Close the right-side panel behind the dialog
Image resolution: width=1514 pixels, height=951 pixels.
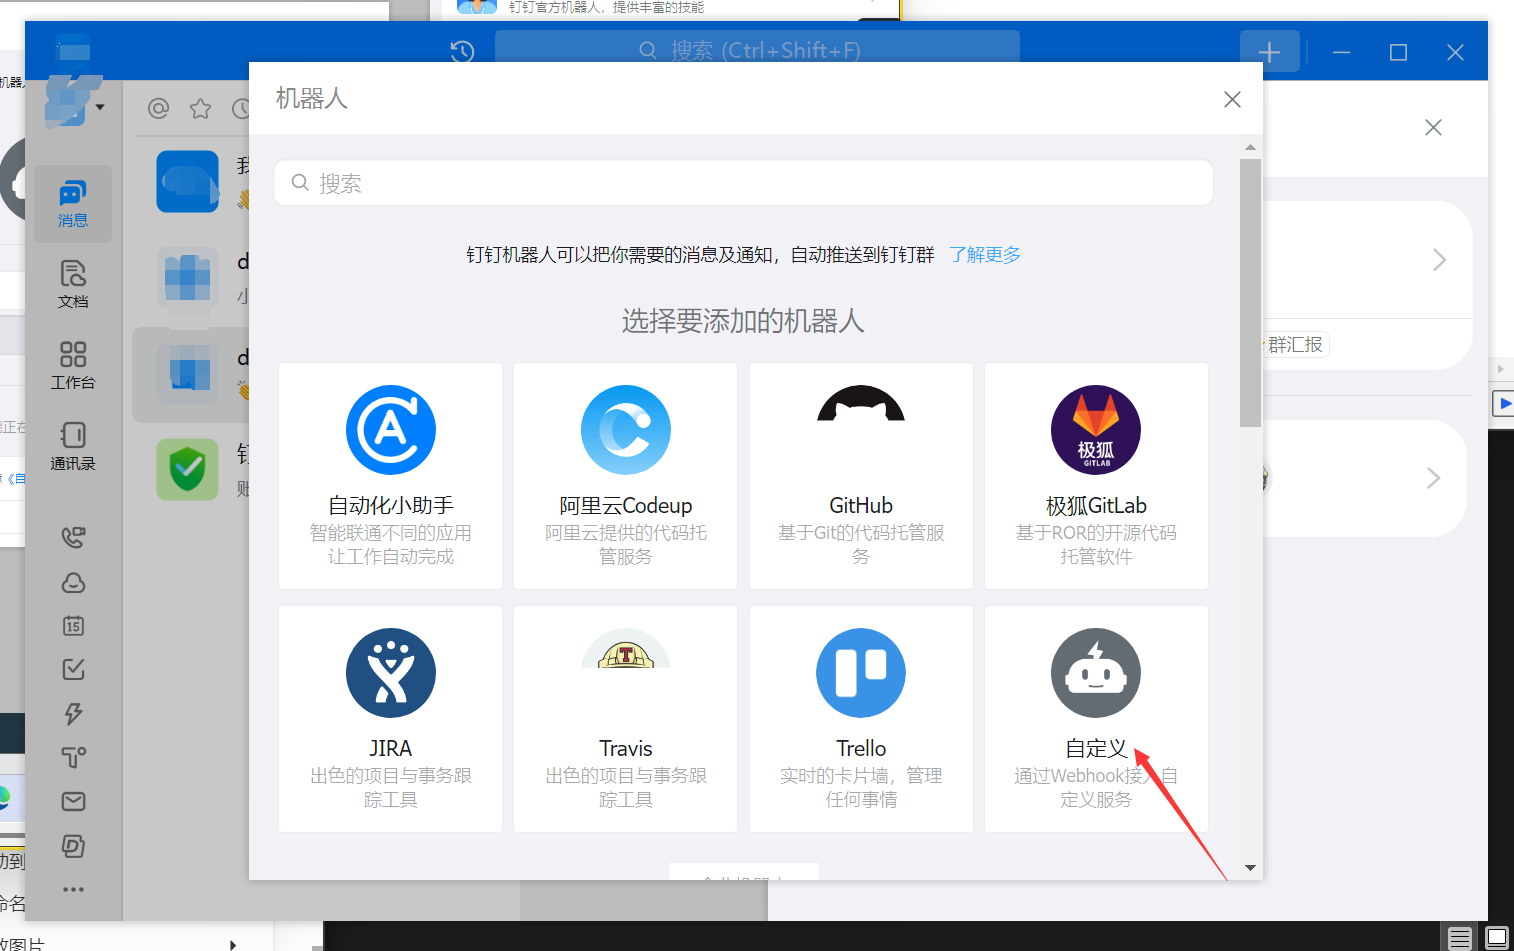tap(1433, 127)
